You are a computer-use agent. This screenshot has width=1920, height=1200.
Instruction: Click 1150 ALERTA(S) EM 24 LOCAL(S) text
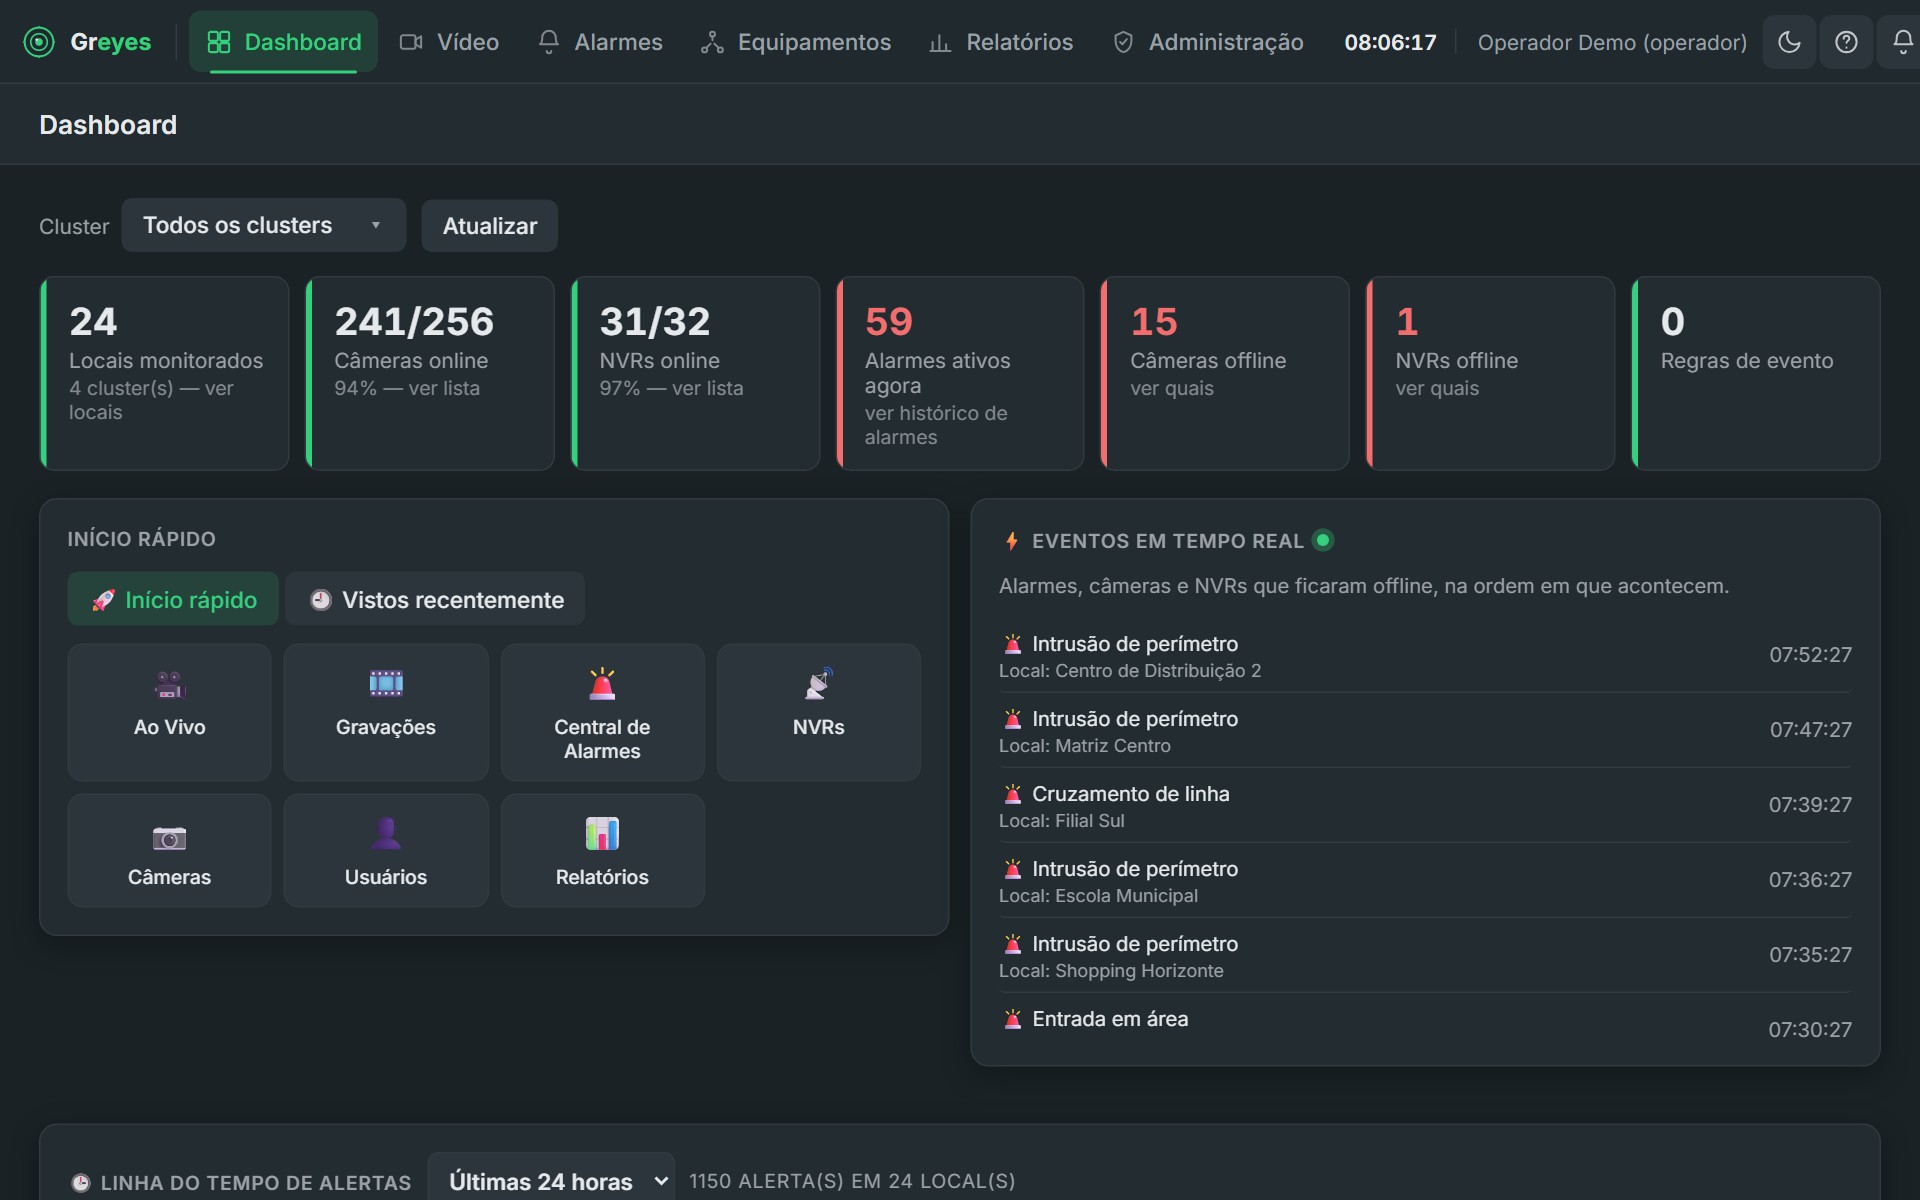tap(852, 1181)
